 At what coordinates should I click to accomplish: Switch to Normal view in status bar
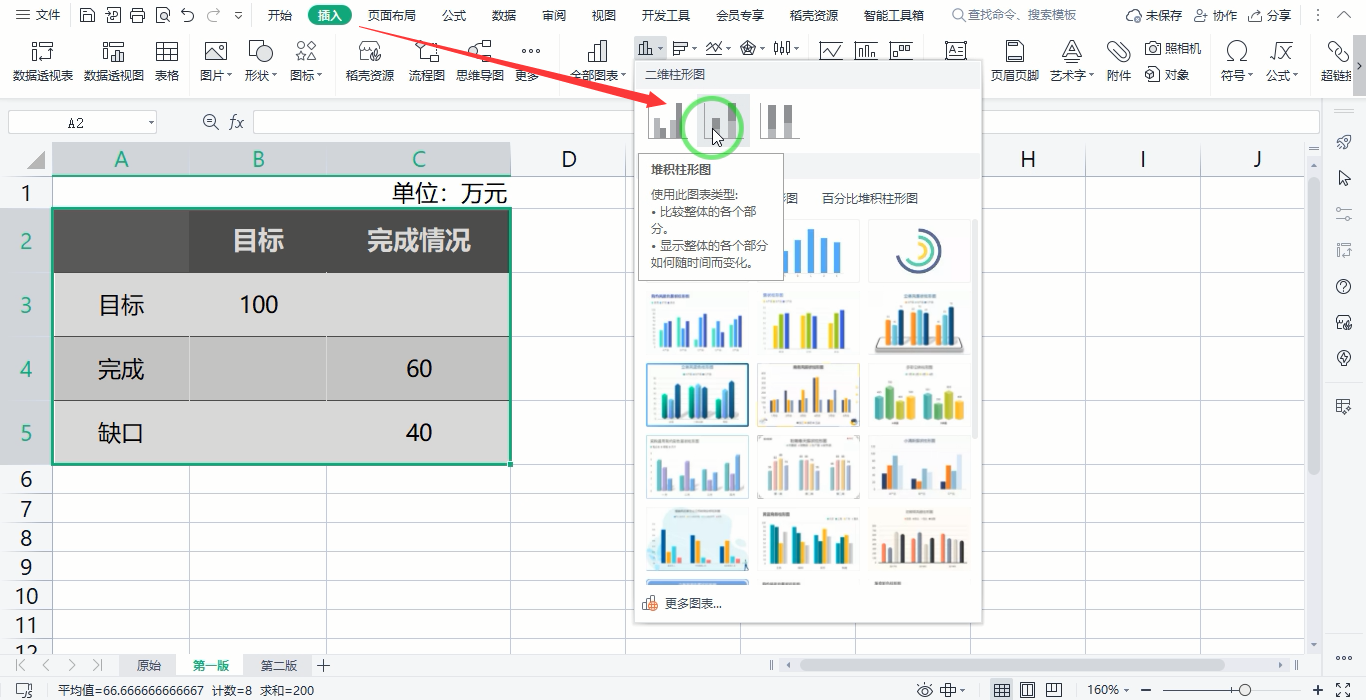coord(1001,690)
